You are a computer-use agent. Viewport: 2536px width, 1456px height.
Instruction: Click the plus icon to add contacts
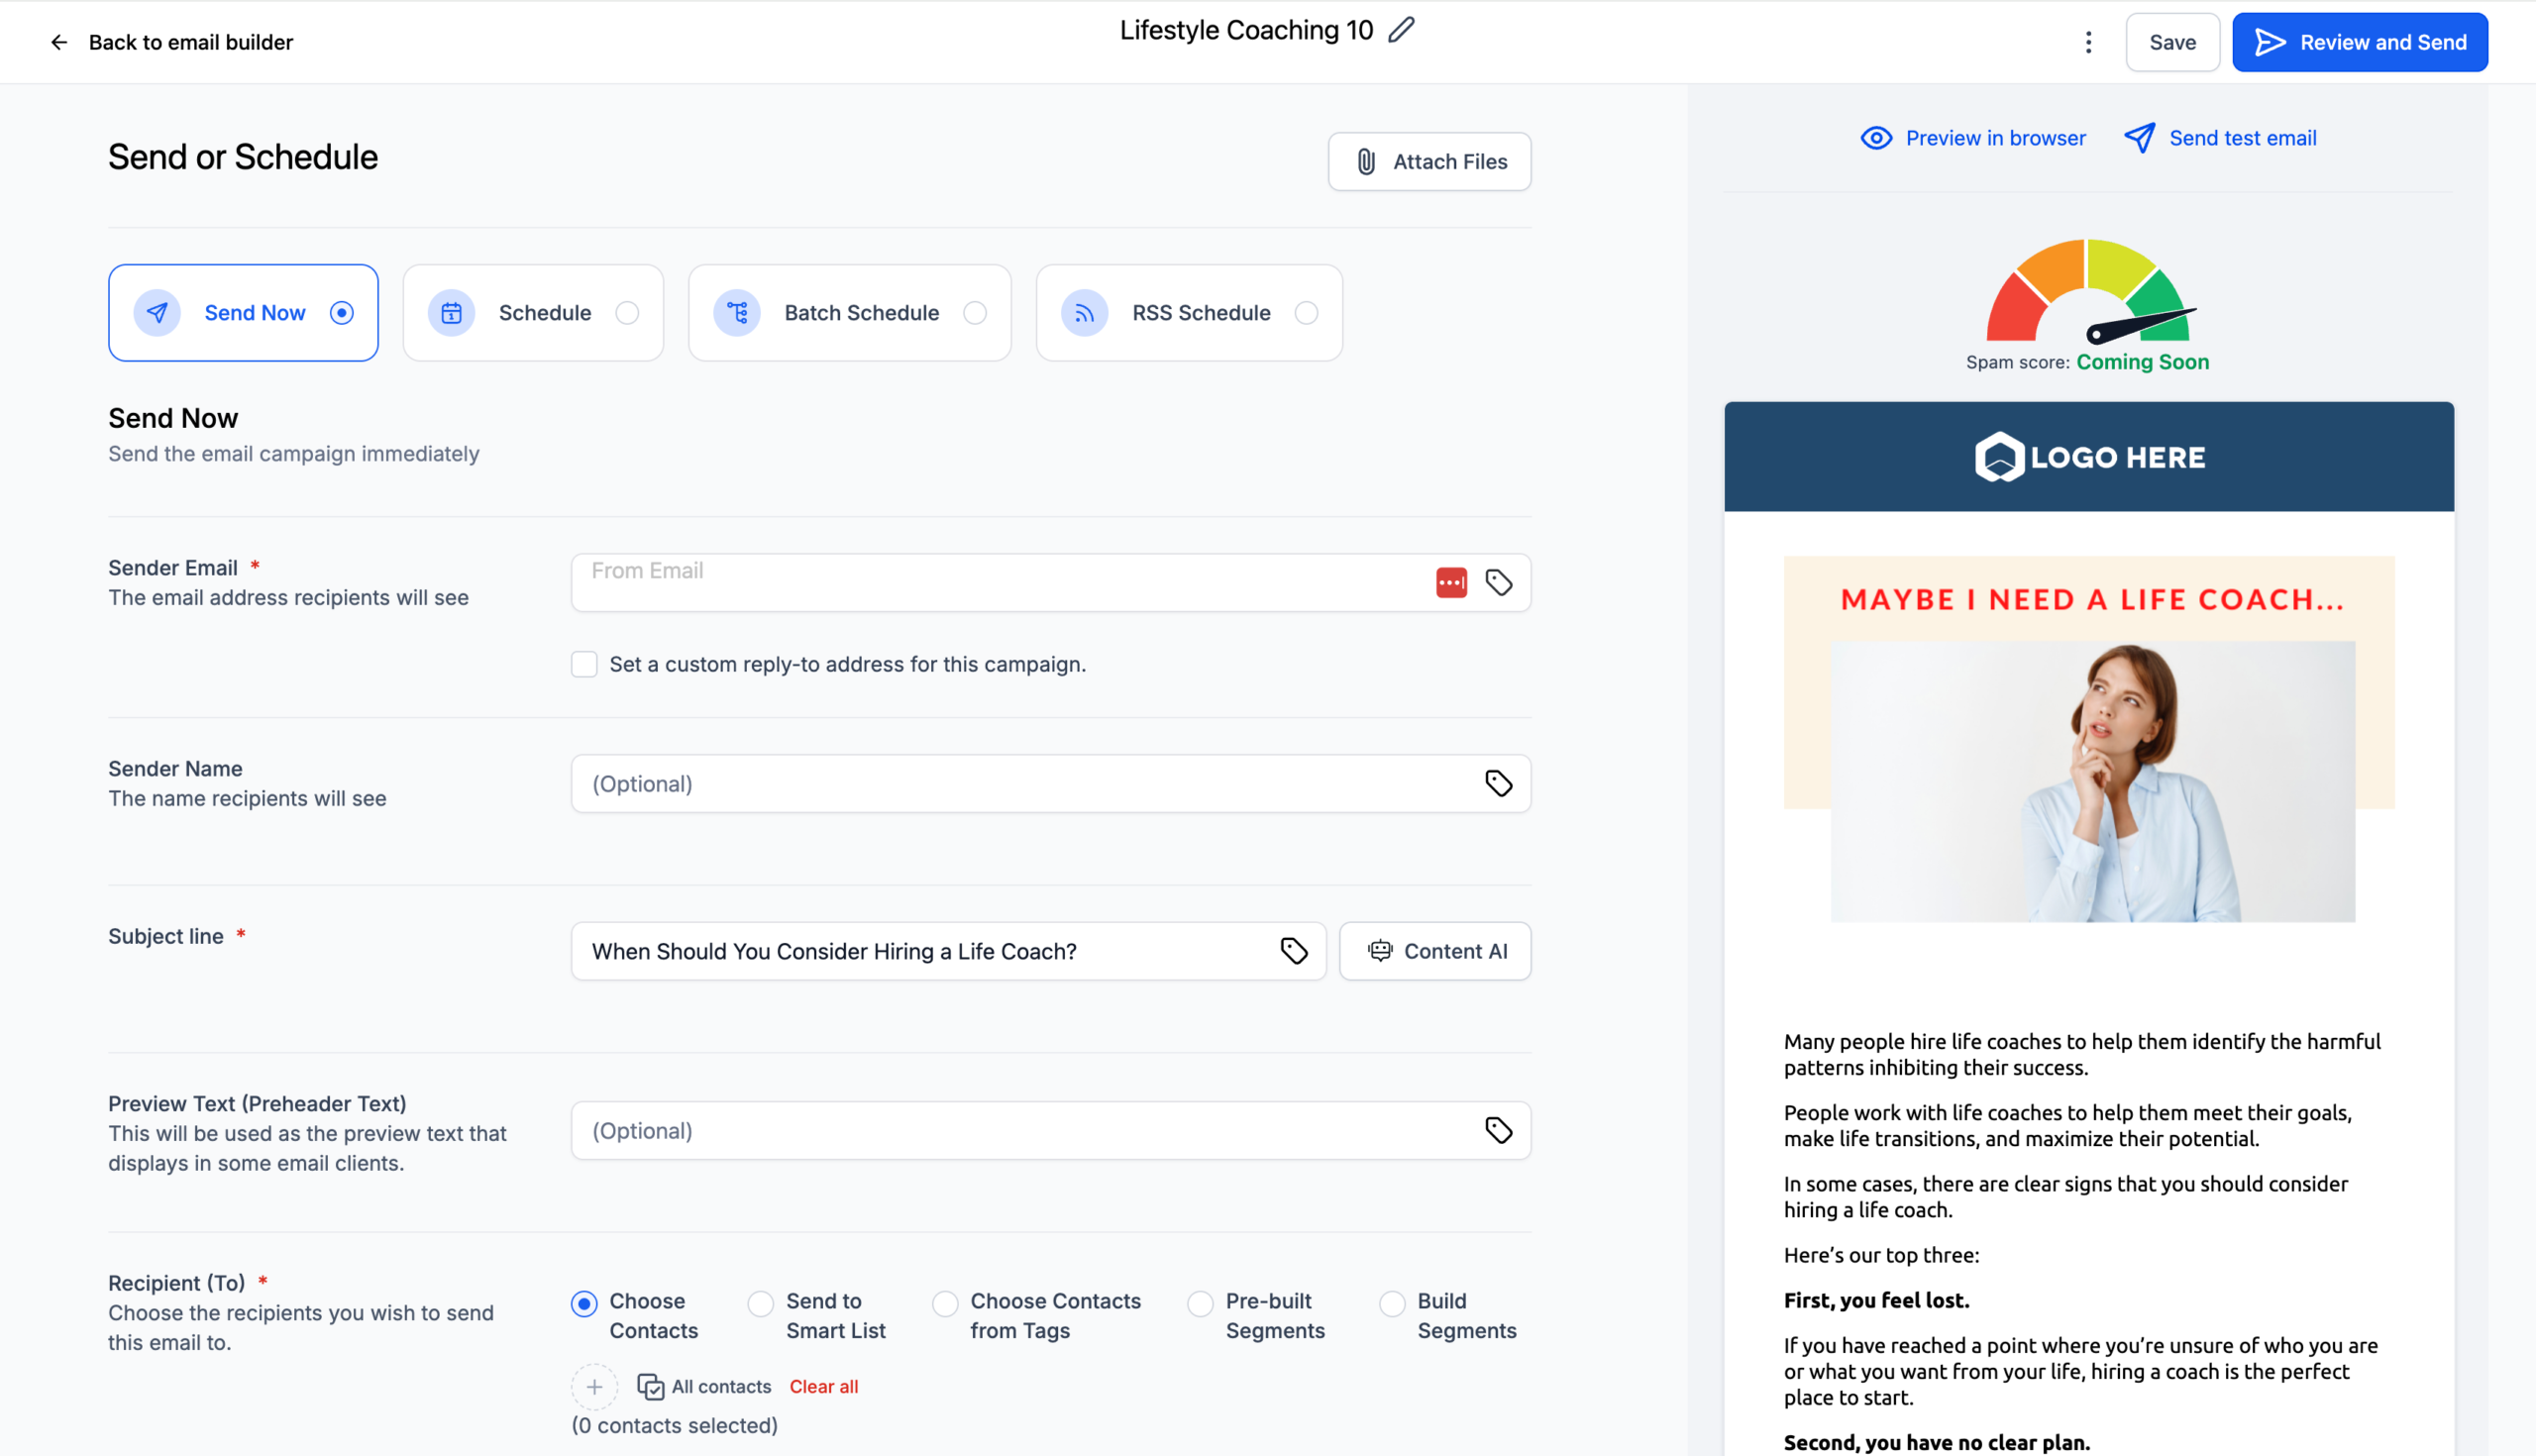[594, 1387]
